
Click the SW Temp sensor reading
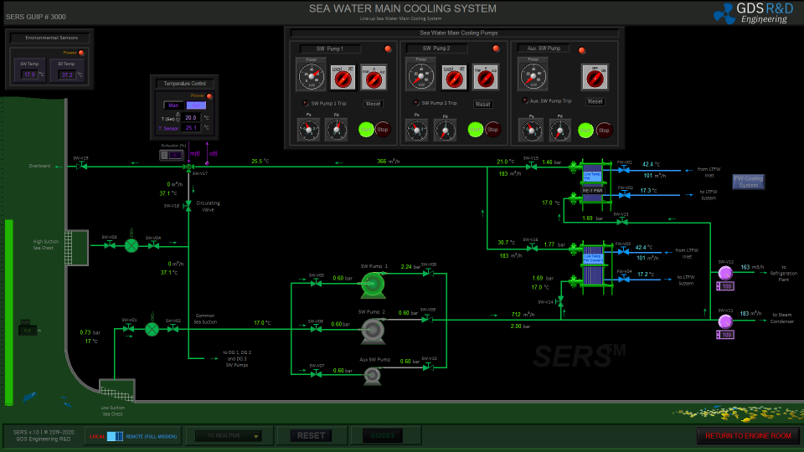[x=30, y=75]
